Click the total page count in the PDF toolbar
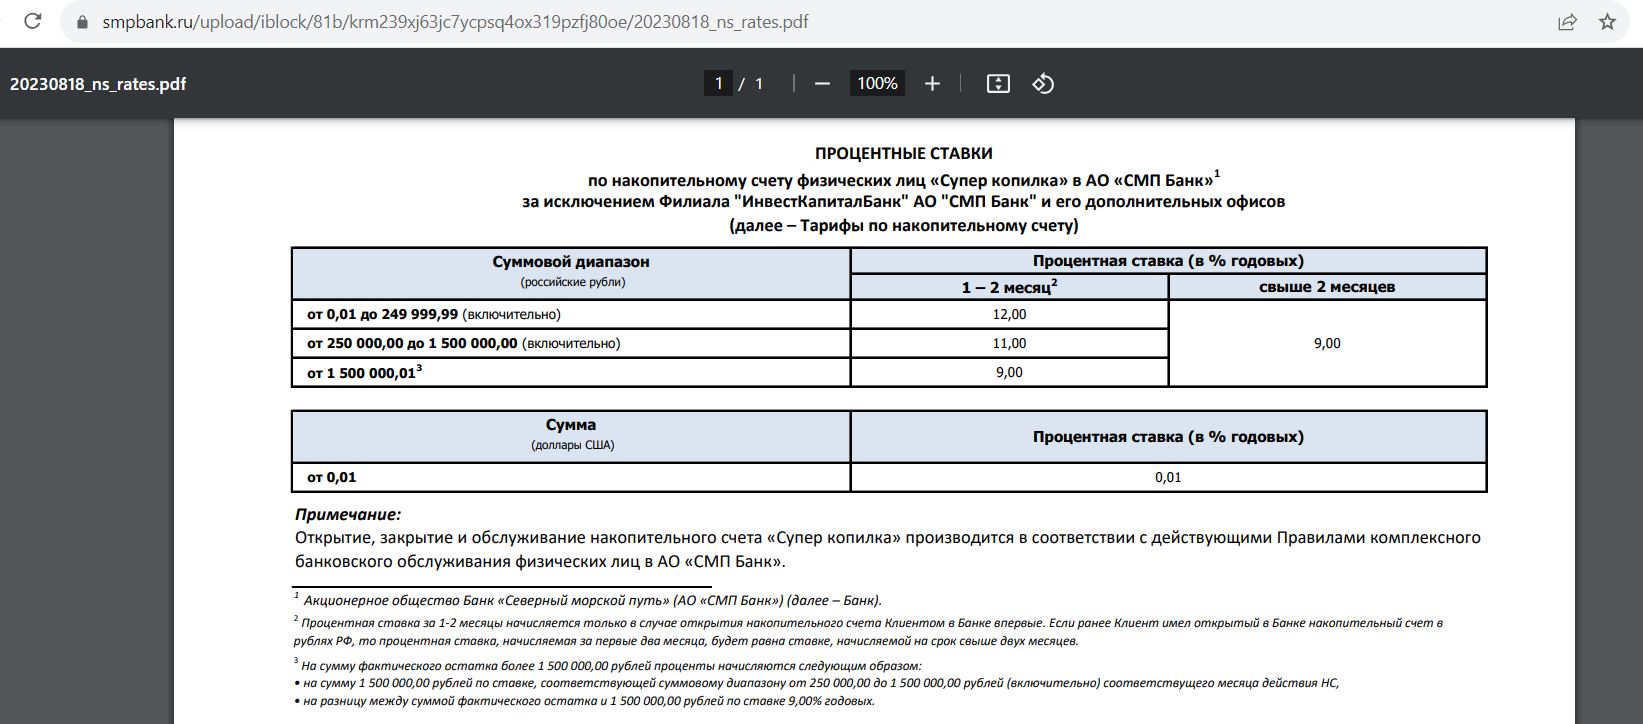This screenshot has height=724, width=1643. click(x=759, y=84)
